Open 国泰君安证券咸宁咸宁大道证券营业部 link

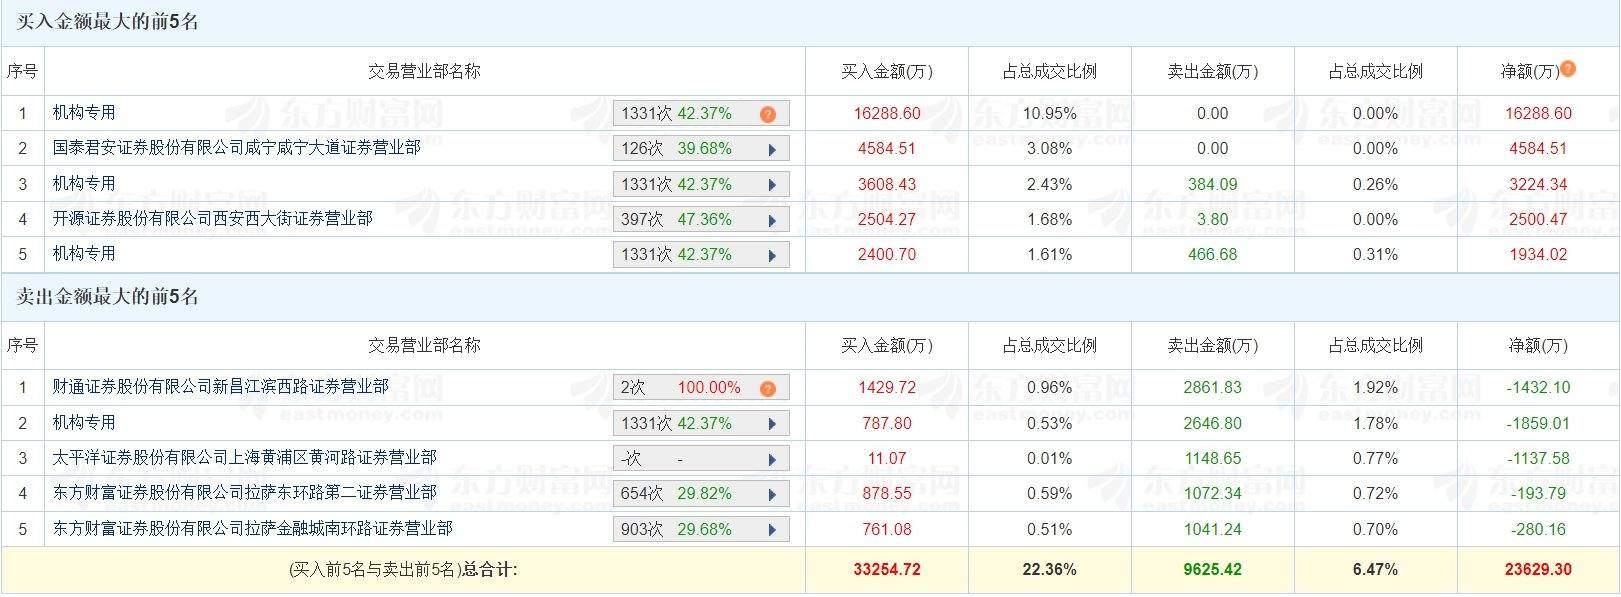236,148
